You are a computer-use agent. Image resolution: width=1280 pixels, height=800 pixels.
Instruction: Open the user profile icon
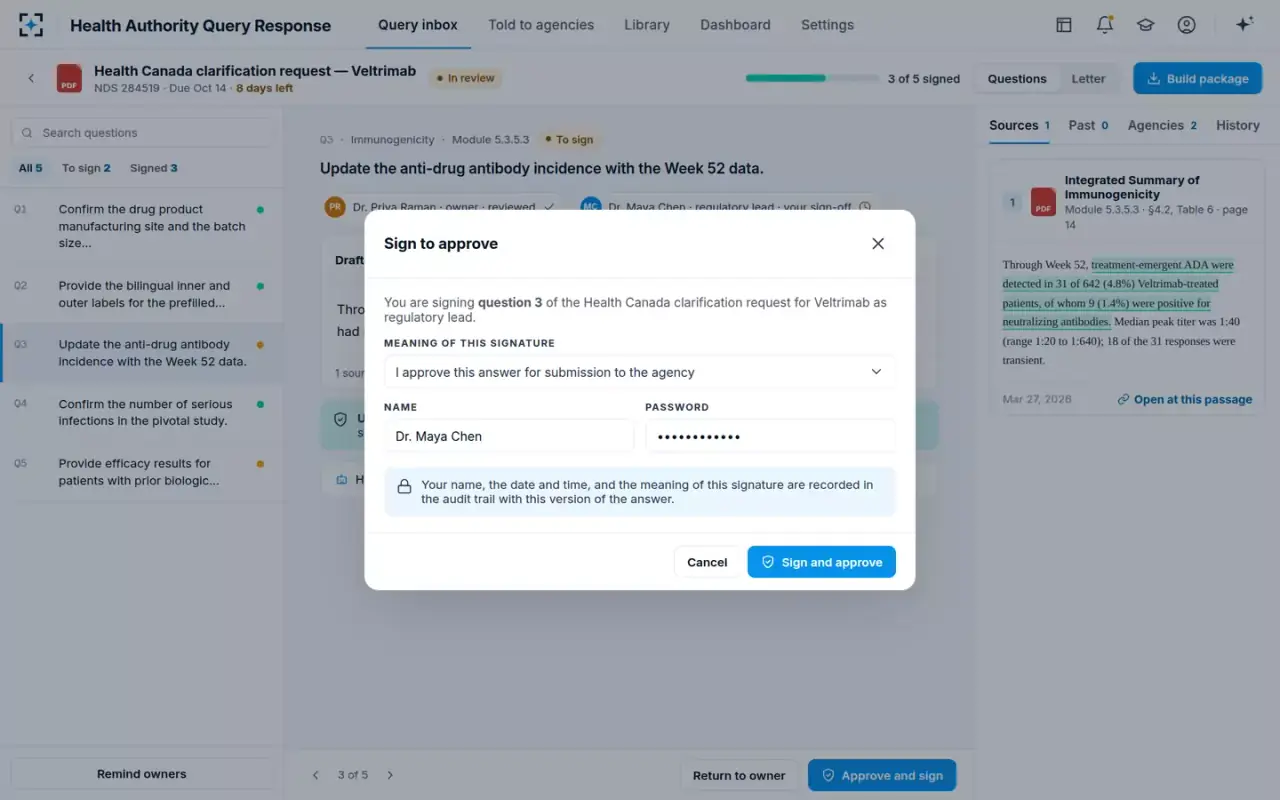[1186, 25]
